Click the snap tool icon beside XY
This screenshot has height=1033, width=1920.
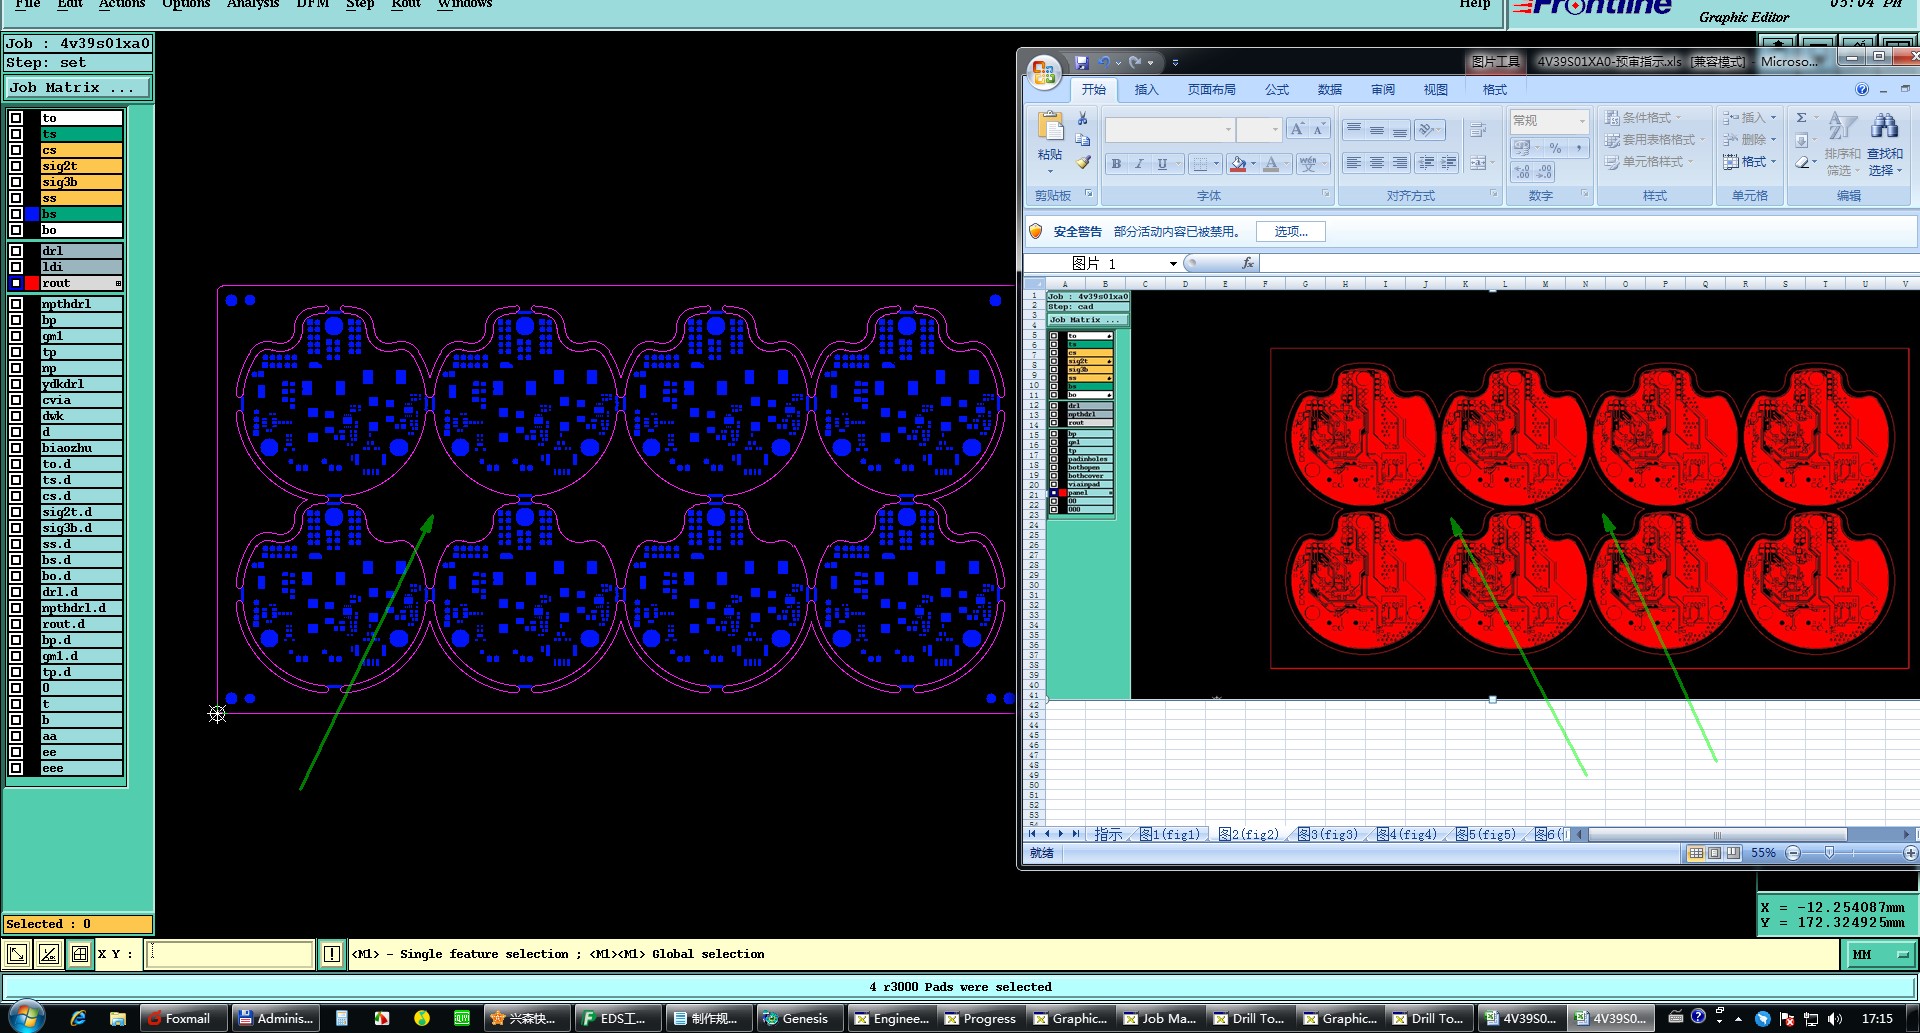tap(48, 954)
